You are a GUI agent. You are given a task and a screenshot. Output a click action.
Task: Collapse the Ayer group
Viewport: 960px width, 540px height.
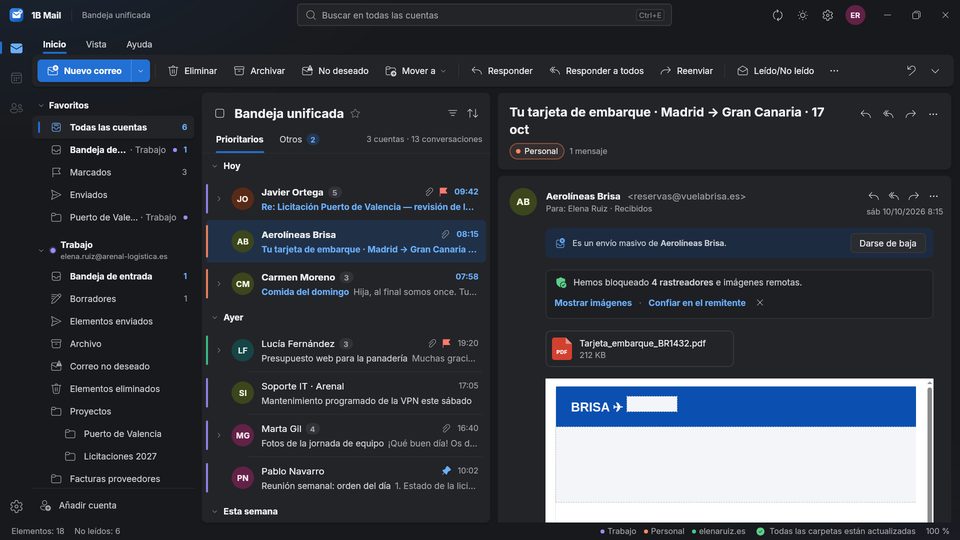tap(214, 318)
